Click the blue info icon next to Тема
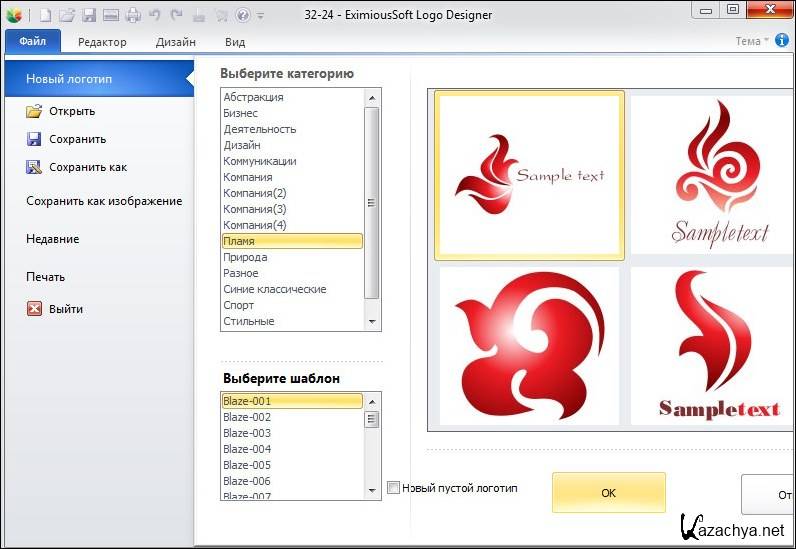The image size is (796, 549). pyautogui.click(x=782, y=41)
